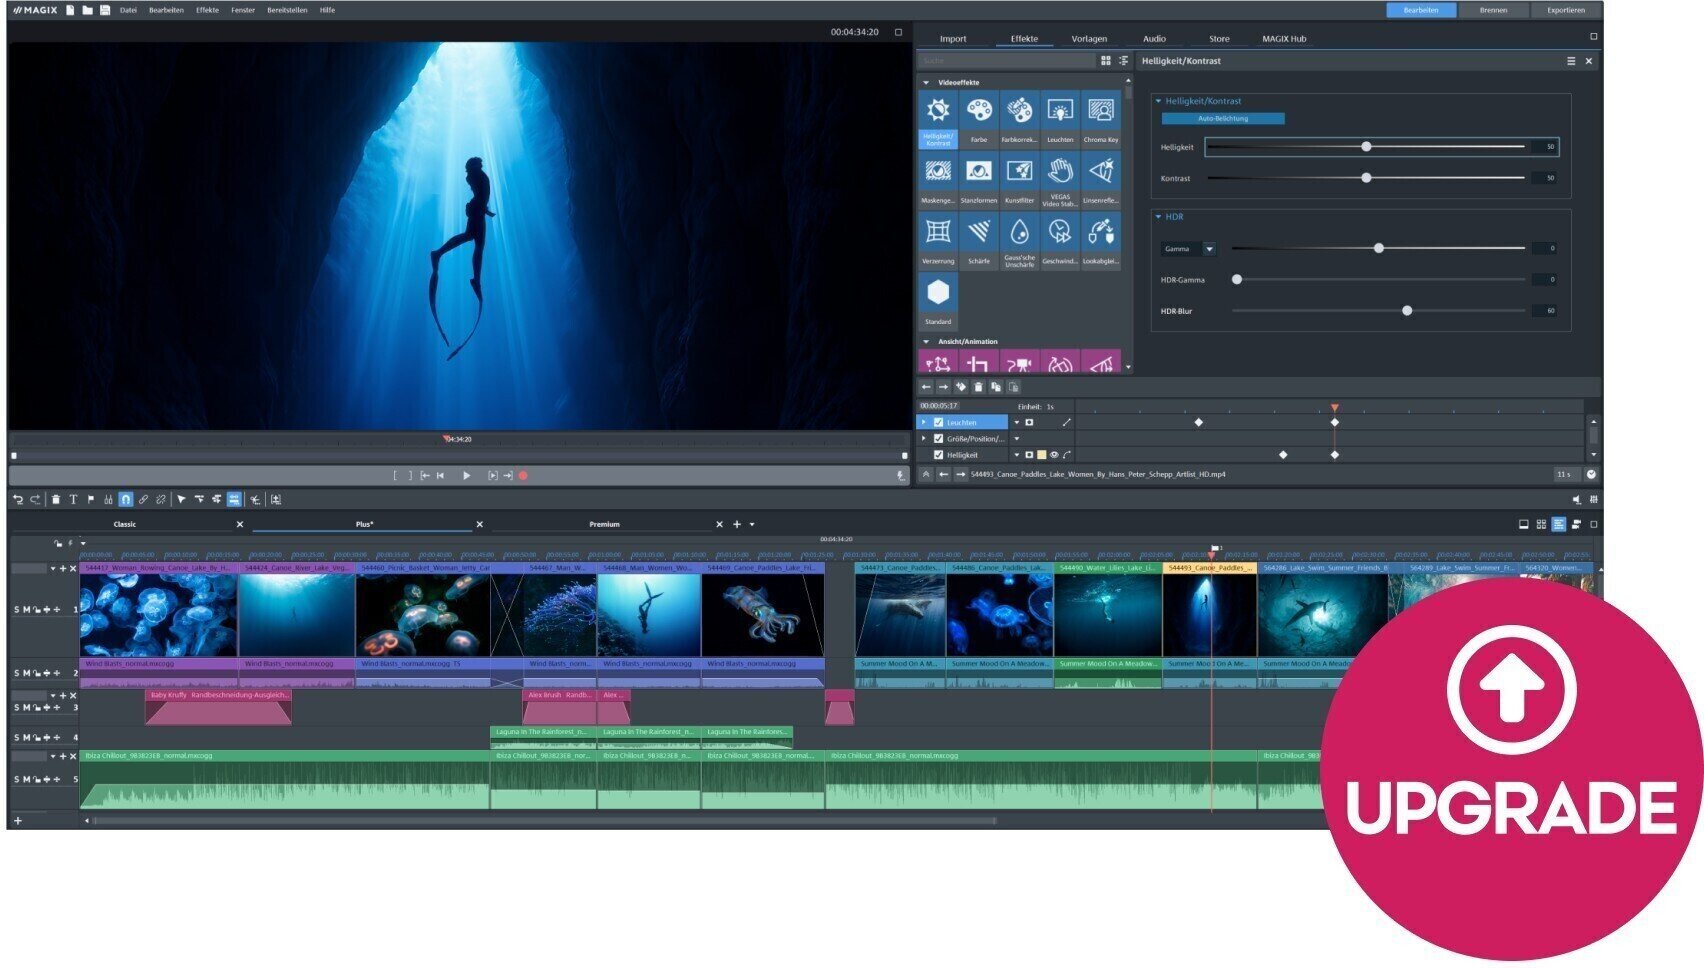The image size is (1704, 968).
Task: Expand the Größe/Position keyframe track
Action: pyautogui.click(x=924, y=438)
